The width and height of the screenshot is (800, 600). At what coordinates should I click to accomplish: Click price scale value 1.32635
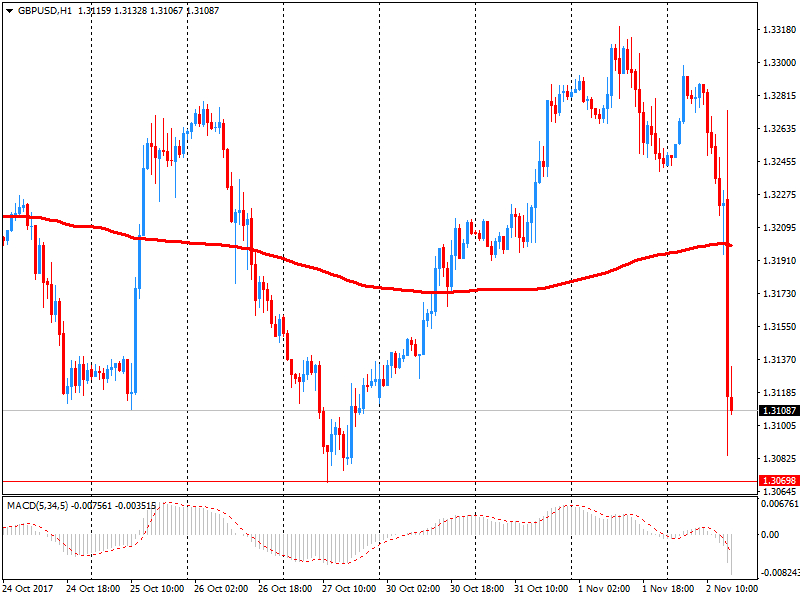(x=779, y=129)
